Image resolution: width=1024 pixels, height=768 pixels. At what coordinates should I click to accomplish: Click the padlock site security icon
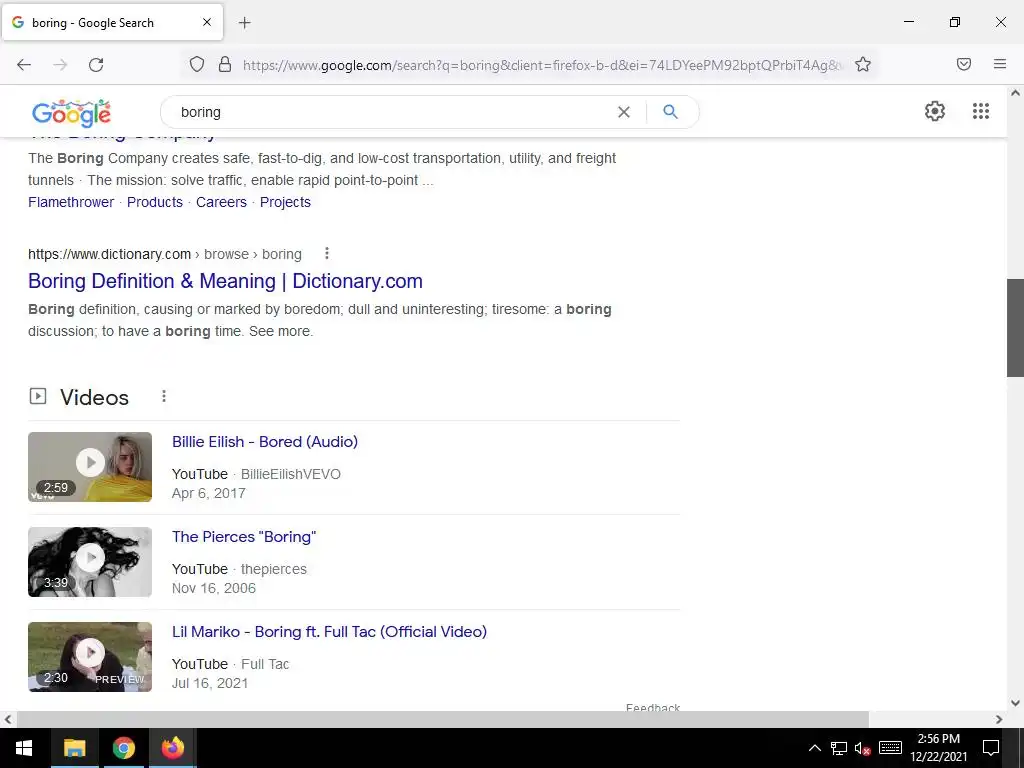click(225, 65)
